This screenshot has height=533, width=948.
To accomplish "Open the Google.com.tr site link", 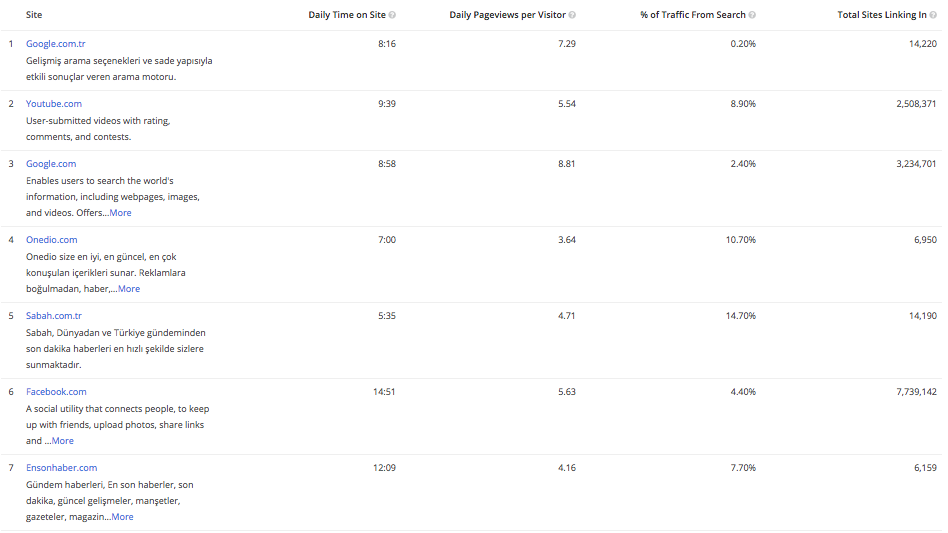I will click(55, 44).
